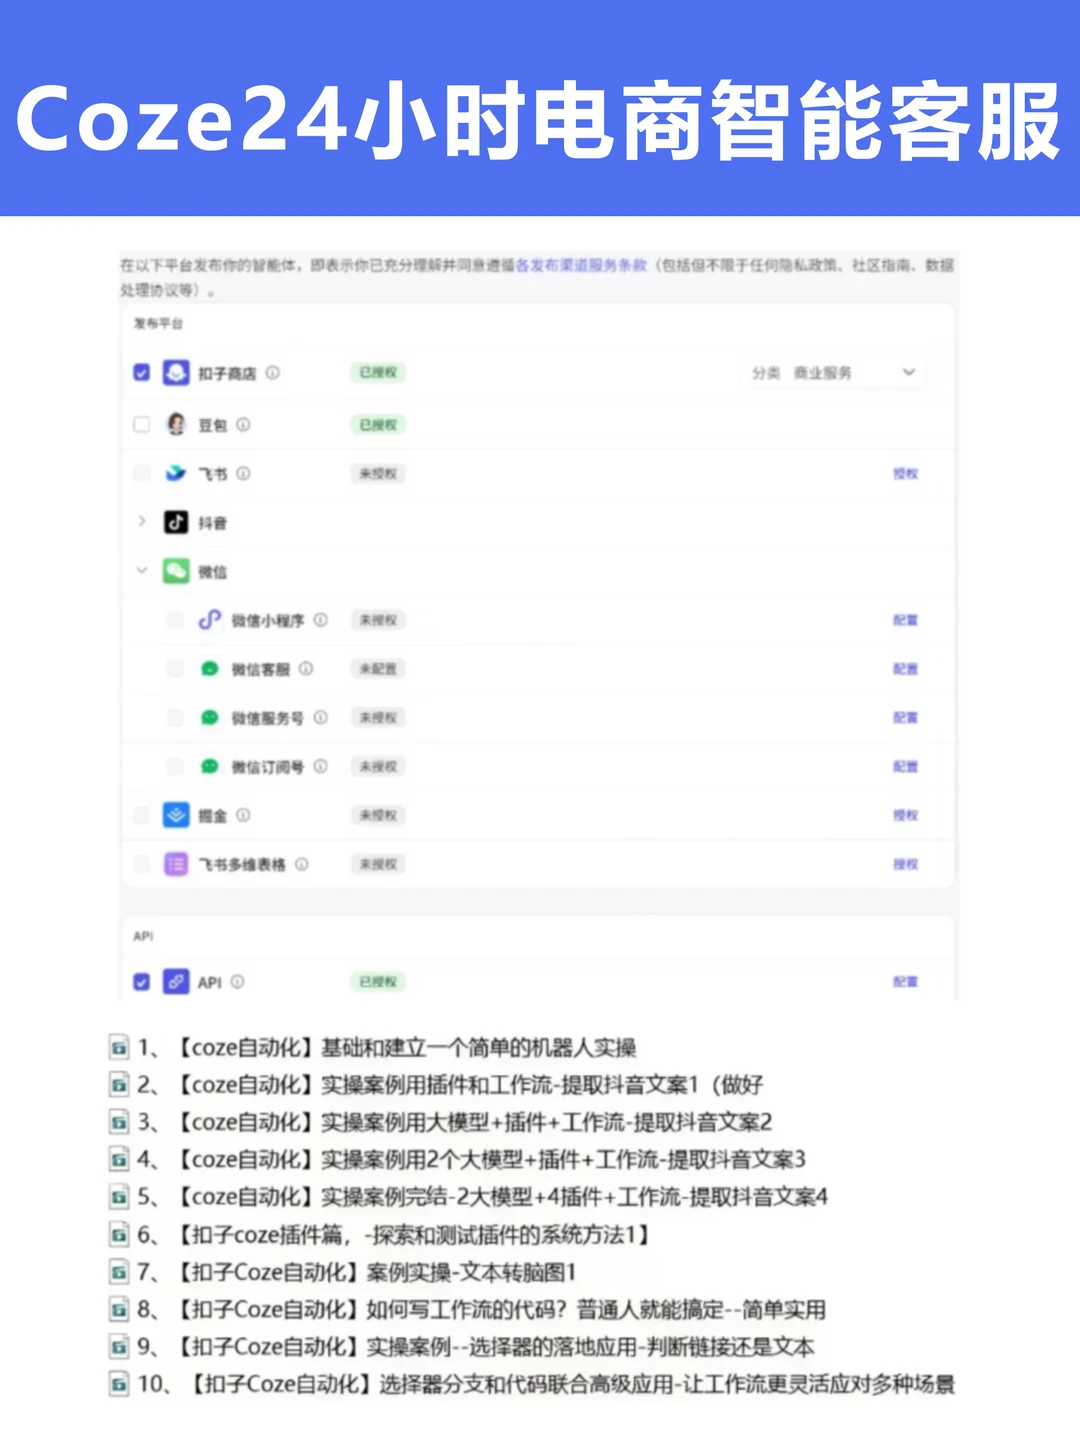
Task: Check the 微信小程序 checkbox
Action: [175, 620]
